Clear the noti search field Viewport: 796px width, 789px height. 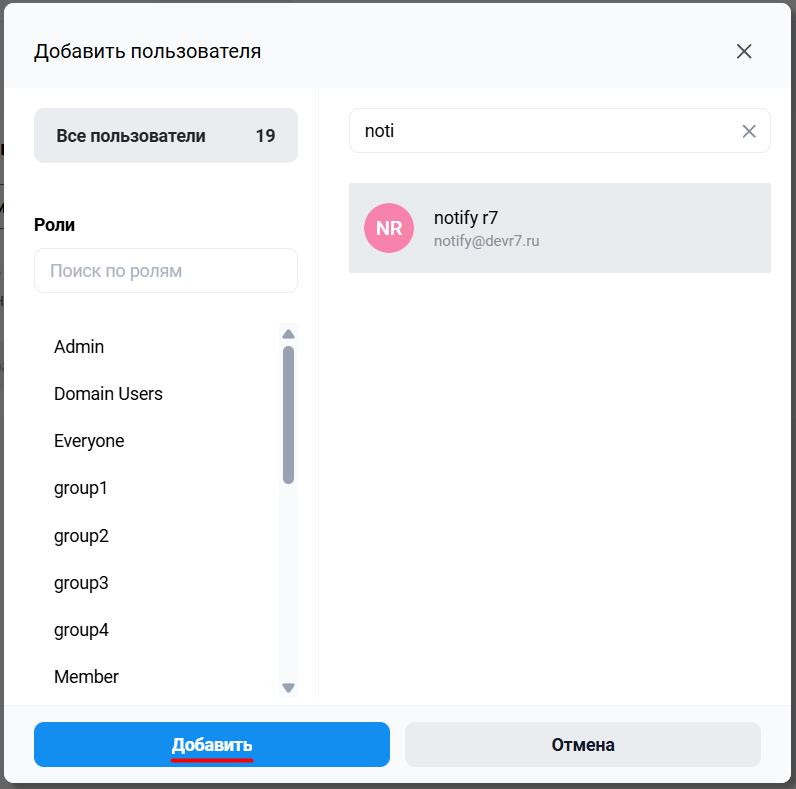[x=749, y=132]
